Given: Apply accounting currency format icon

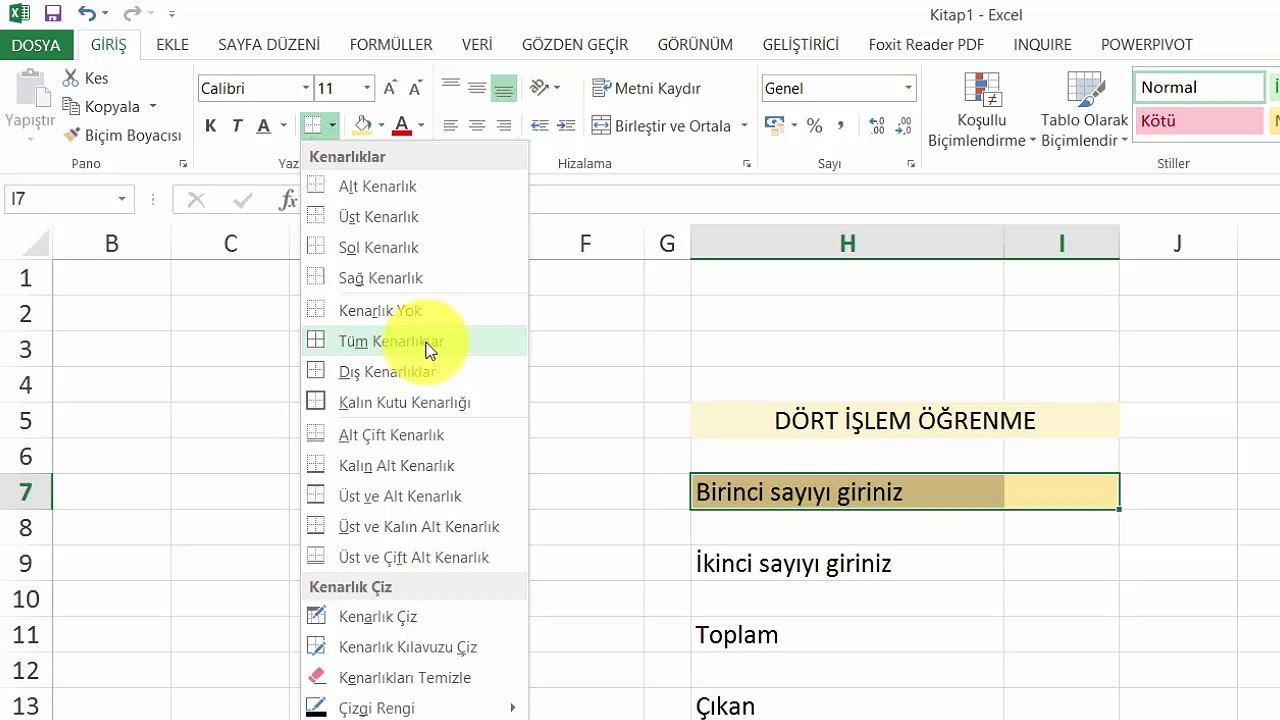Looking at the screenshot, I should click(774, 126).
